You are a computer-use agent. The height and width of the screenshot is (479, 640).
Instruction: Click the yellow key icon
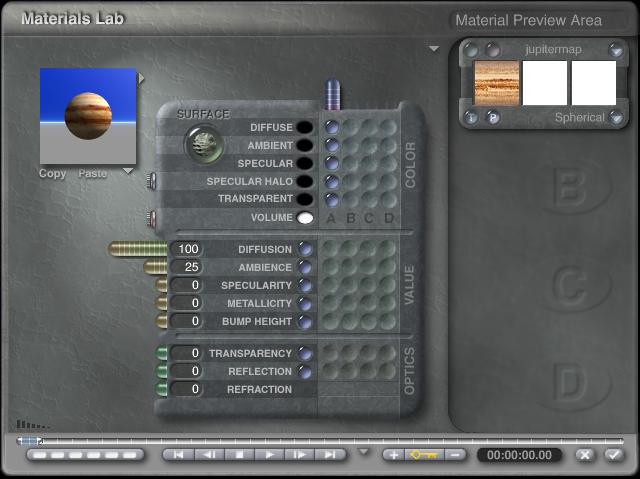(x=424, y=455)
